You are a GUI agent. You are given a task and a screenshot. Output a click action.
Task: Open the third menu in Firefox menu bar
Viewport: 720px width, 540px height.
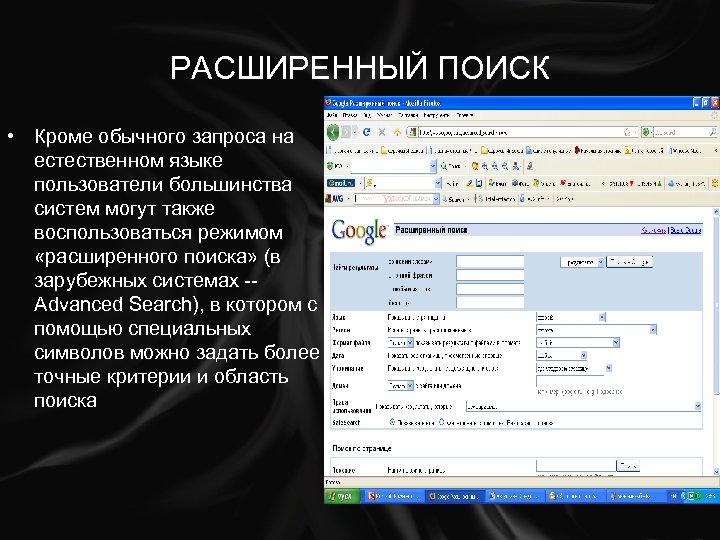click(x=366, y=115)
